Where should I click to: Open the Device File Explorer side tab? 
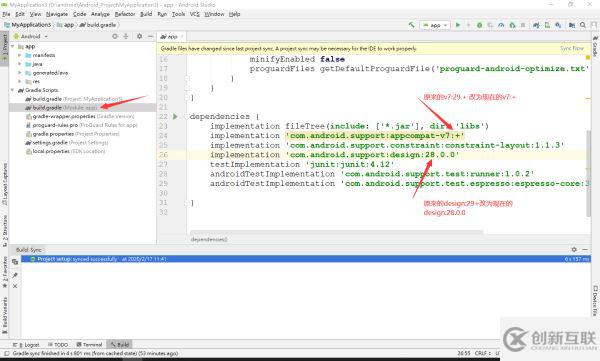pos(595,301)
